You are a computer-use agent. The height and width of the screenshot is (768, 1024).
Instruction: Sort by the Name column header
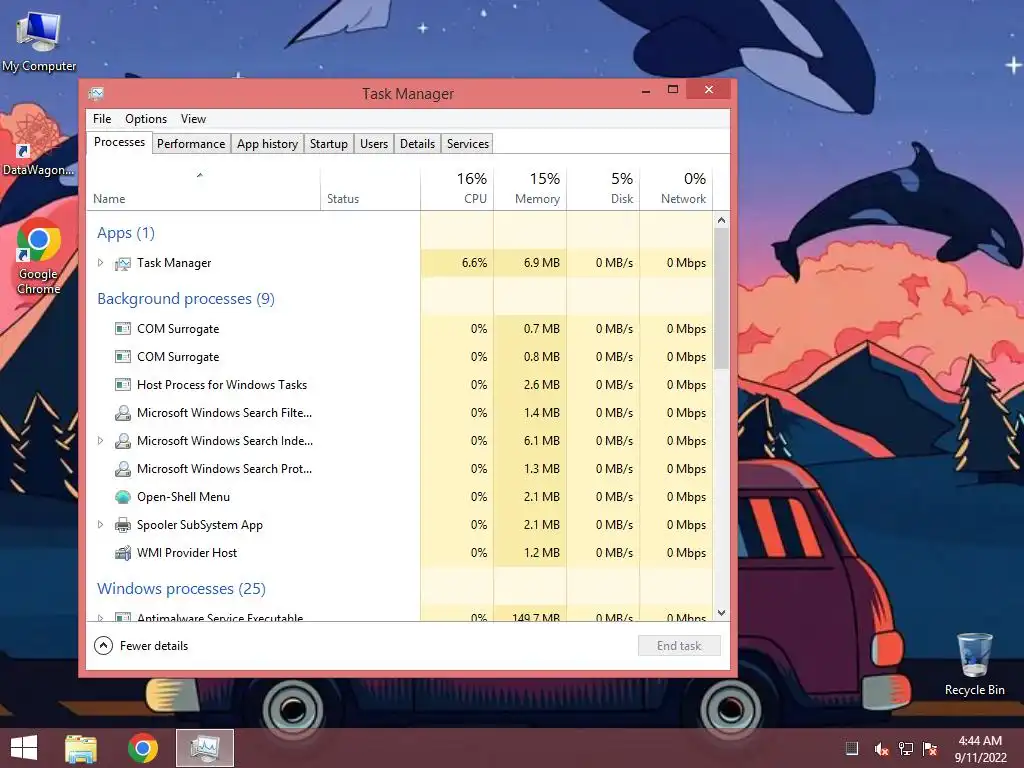tap(203, 189)
